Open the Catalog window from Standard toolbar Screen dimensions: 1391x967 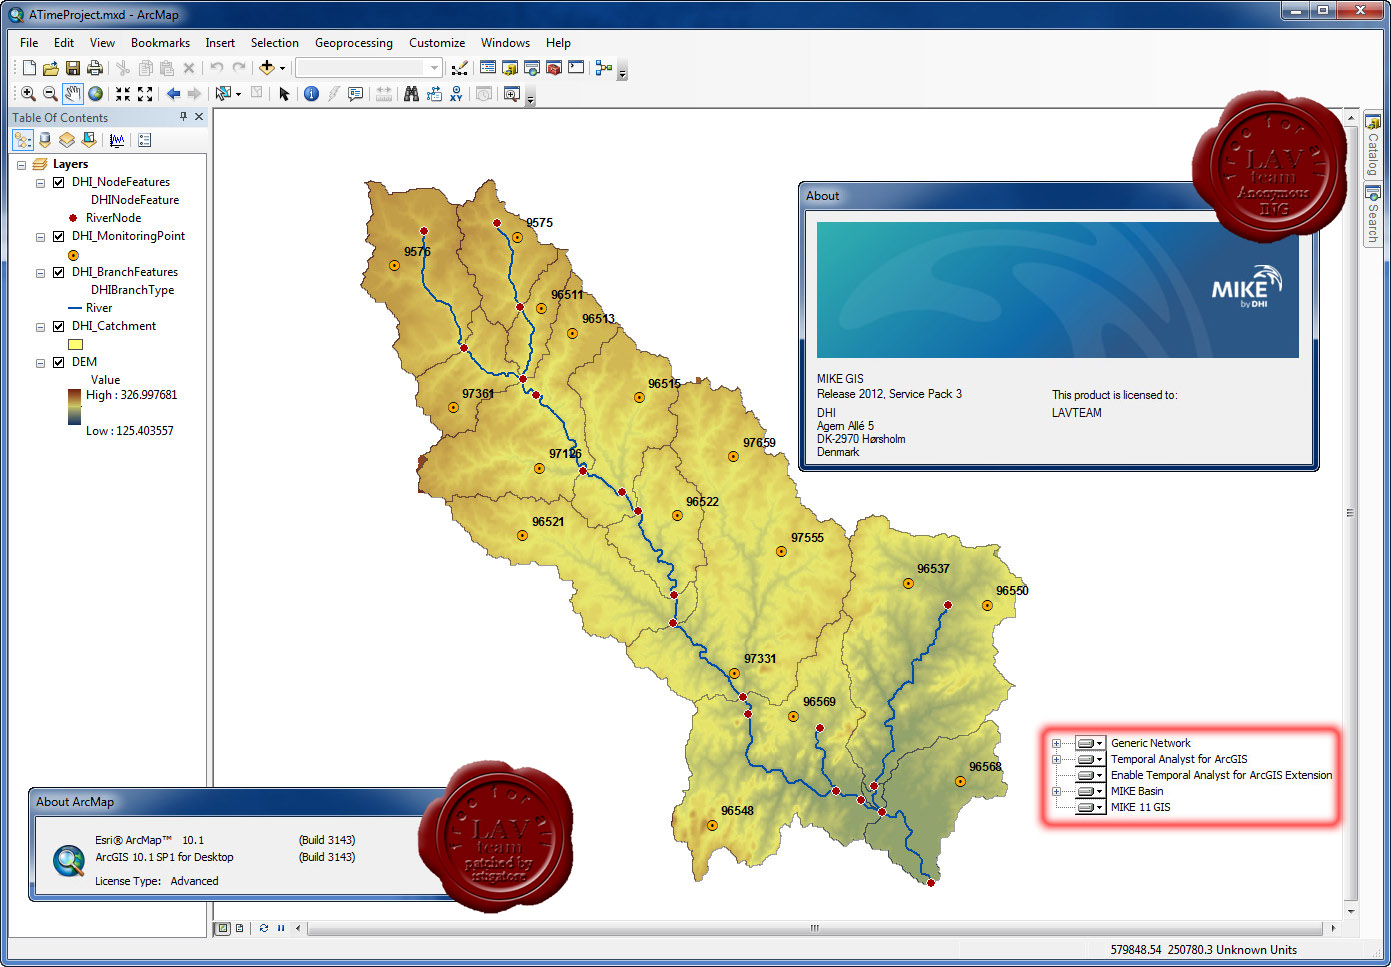click(509, 68)
